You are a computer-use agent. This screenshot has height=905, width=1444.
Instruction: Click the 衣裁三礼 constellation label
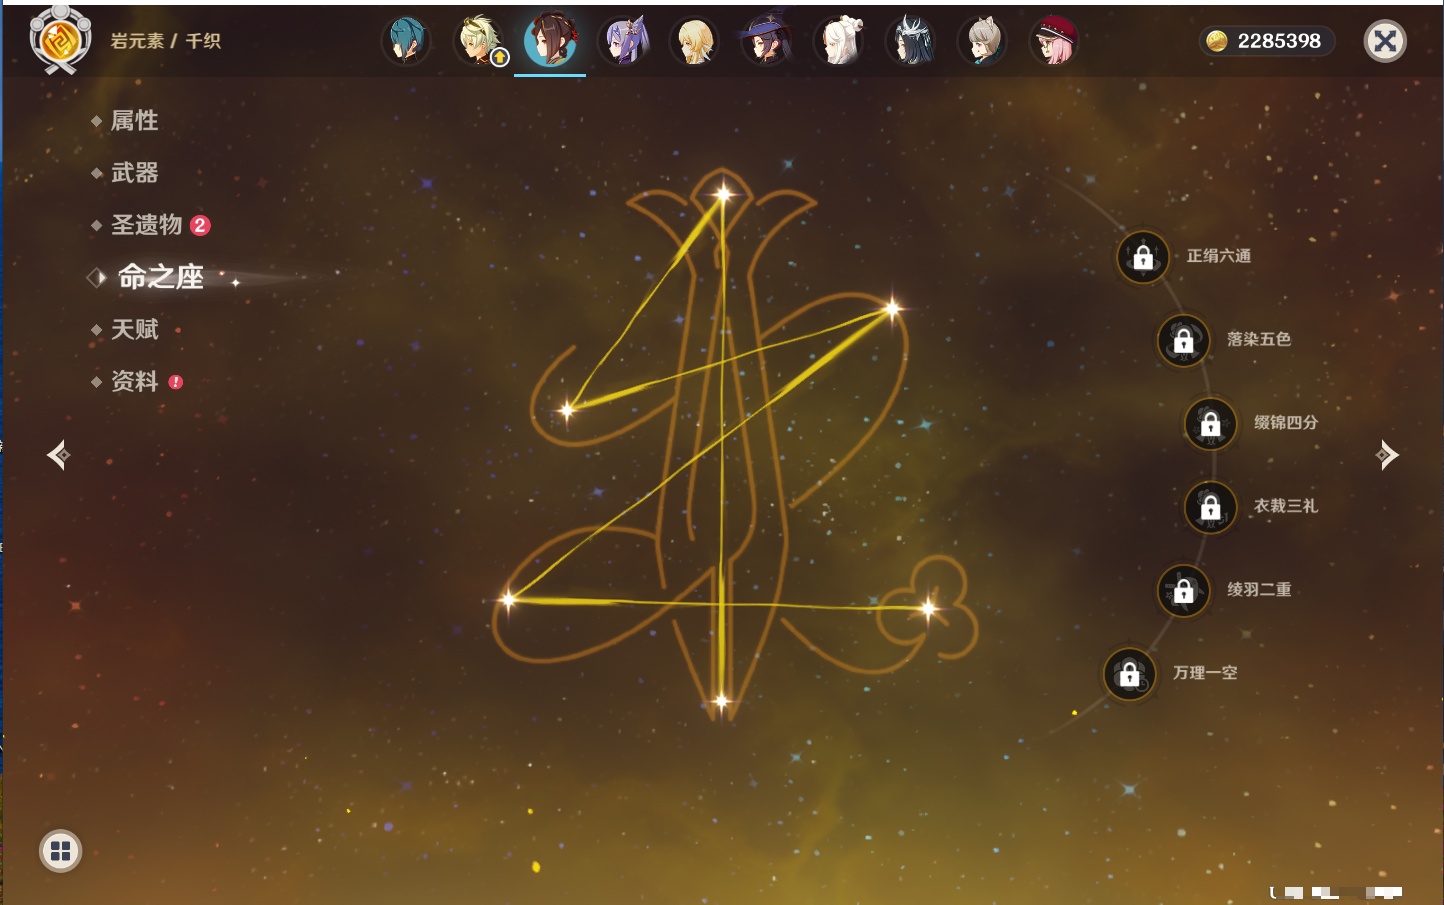1285,506
